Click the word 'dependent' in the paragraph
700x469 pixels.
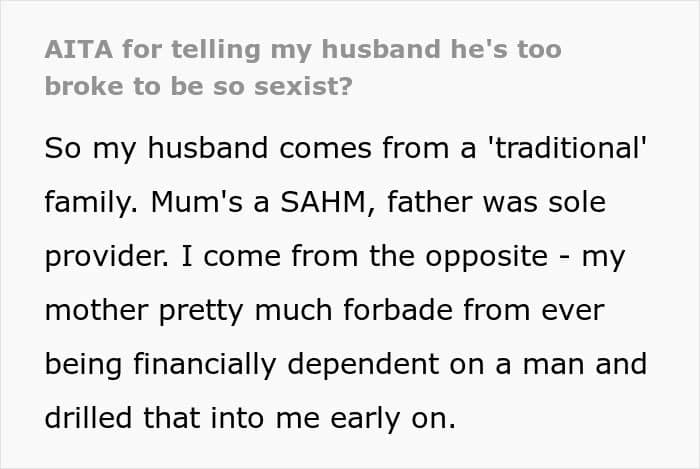click(363, 365)
